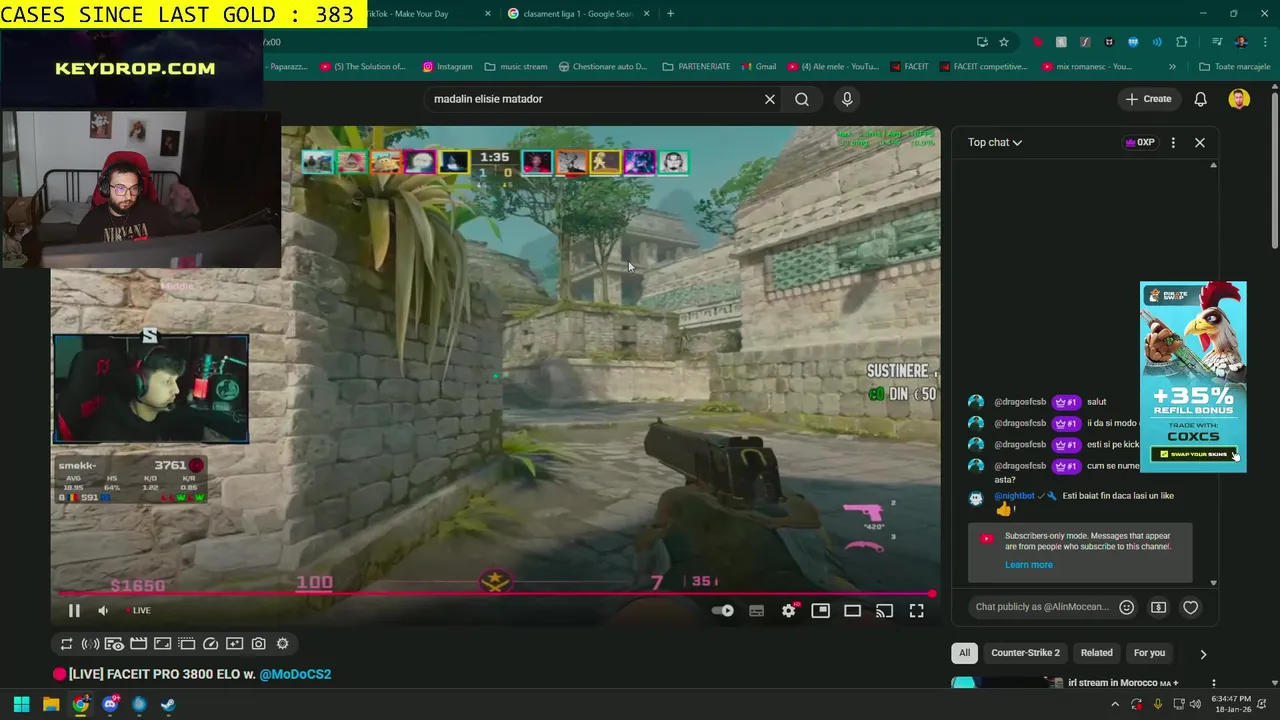Toggle the autoplay switch in player
Image resolution: width=1280 pixels, height=720 pixels.
pyautogui.click(x=723, y=611)
